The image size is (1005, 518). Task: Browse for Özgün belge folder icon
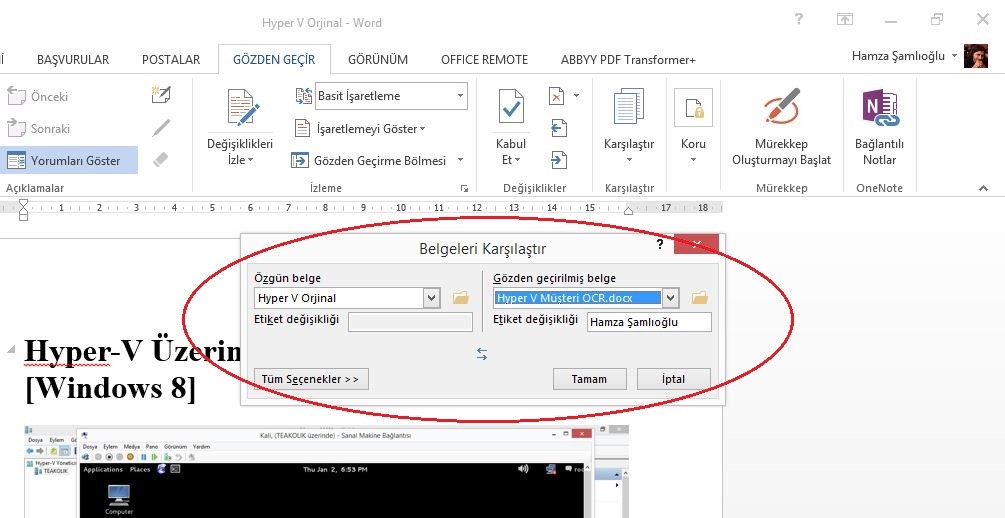click(x=461, y=298)
